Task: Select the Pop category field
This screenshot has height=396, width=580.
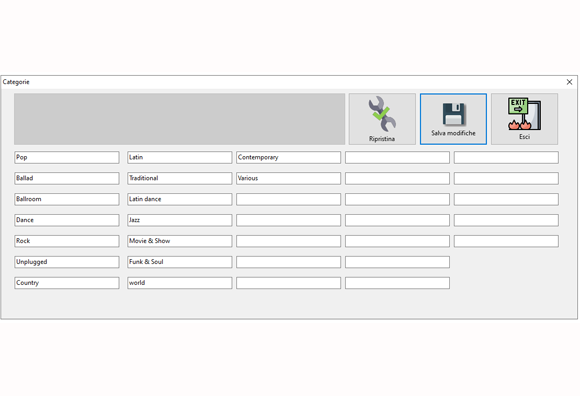Action: tap(67, 158)
